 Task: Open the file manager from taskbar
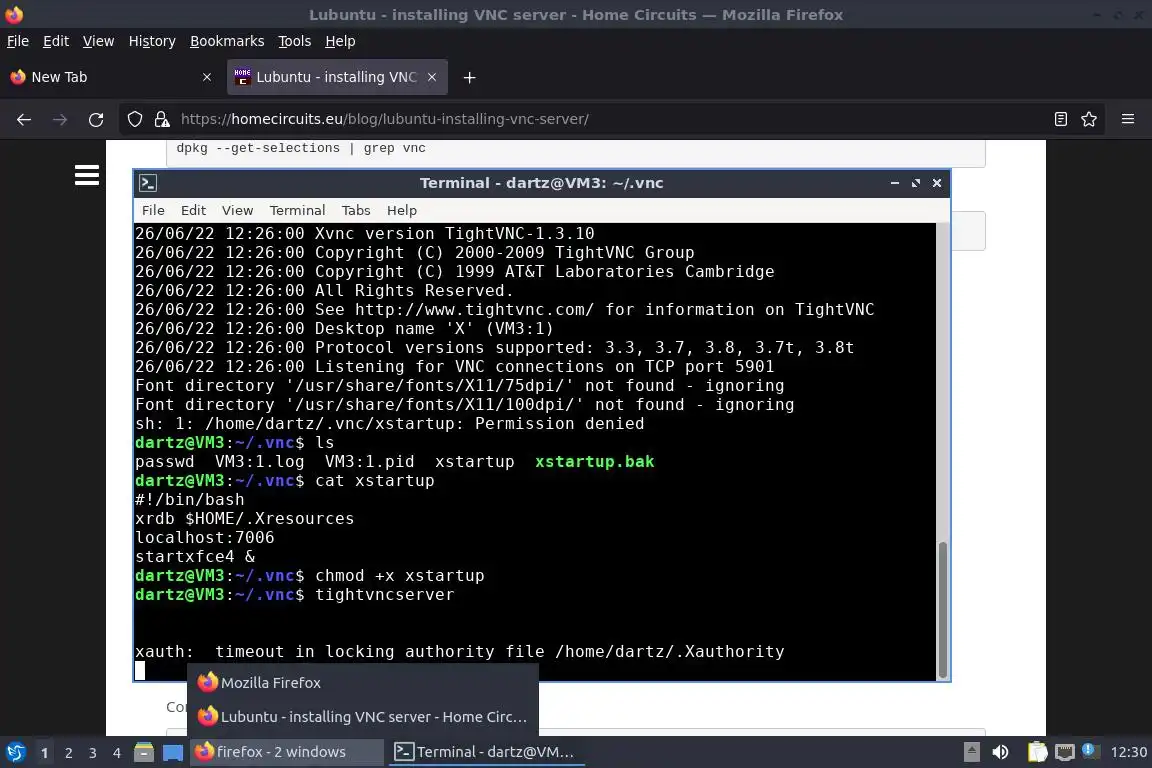click(x=144, y=752)
